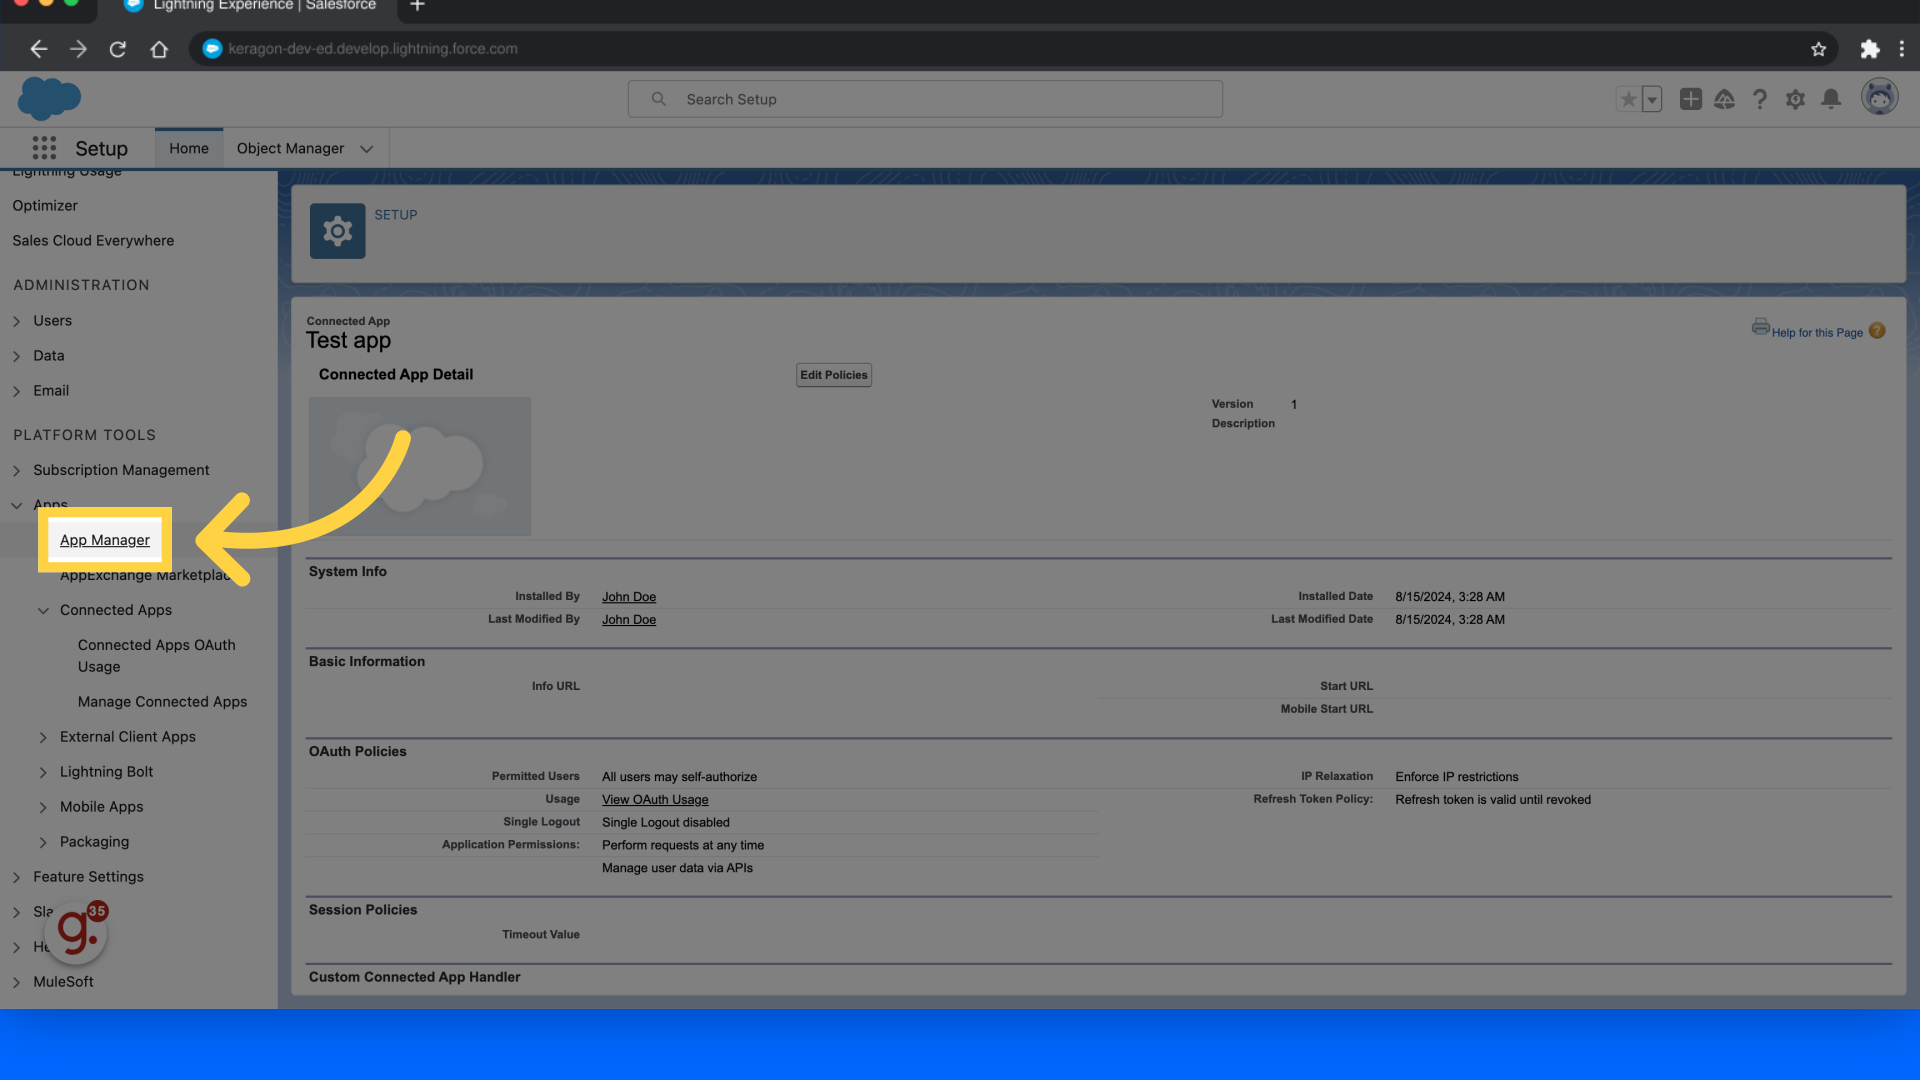
Task: Open Manage Connected Apps
Action: [x=162, y=702]
